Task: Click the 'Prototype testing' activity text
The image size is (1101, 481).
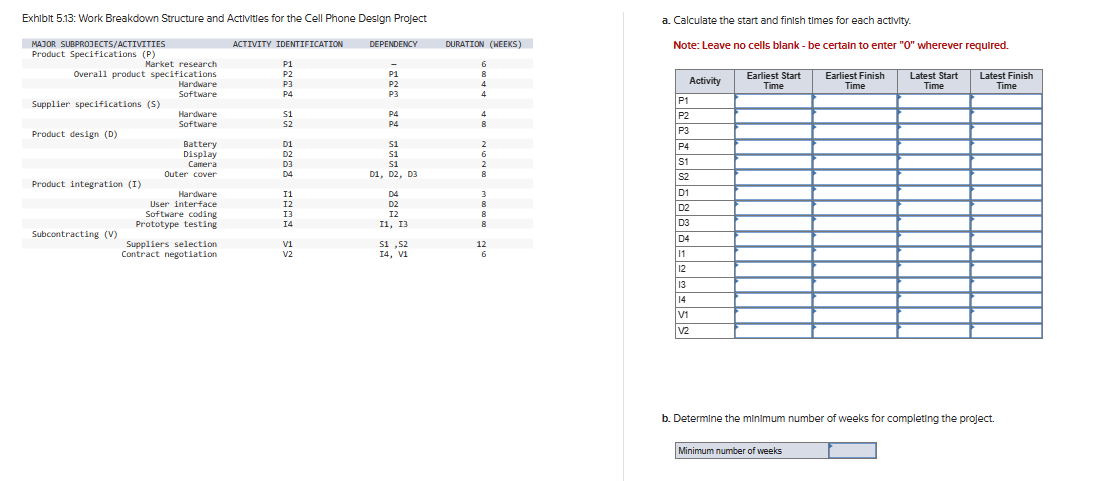Action: 176,224
